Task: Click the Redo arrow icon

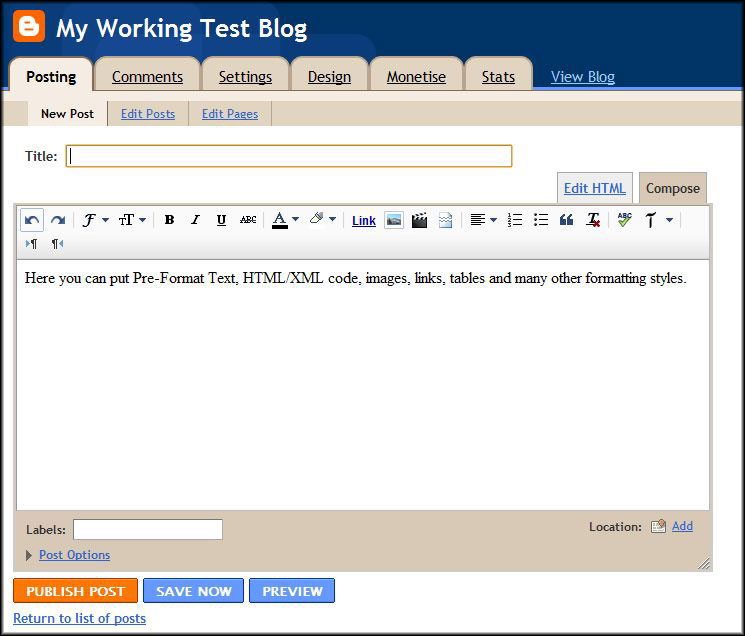Action: 58,220
